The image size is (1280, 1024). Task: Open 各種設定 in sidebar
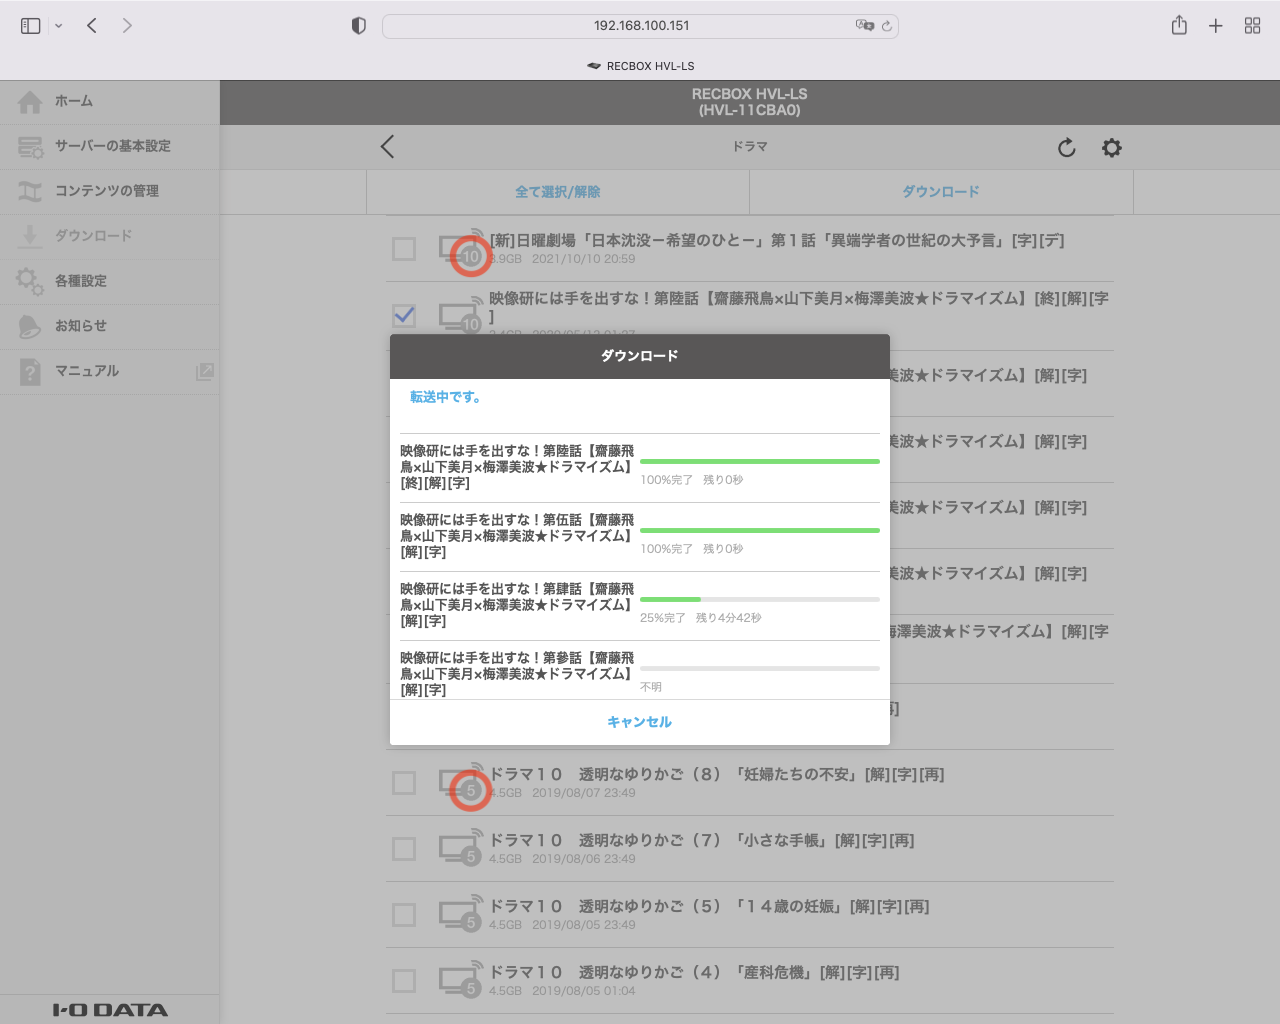[x=110, y=281]
